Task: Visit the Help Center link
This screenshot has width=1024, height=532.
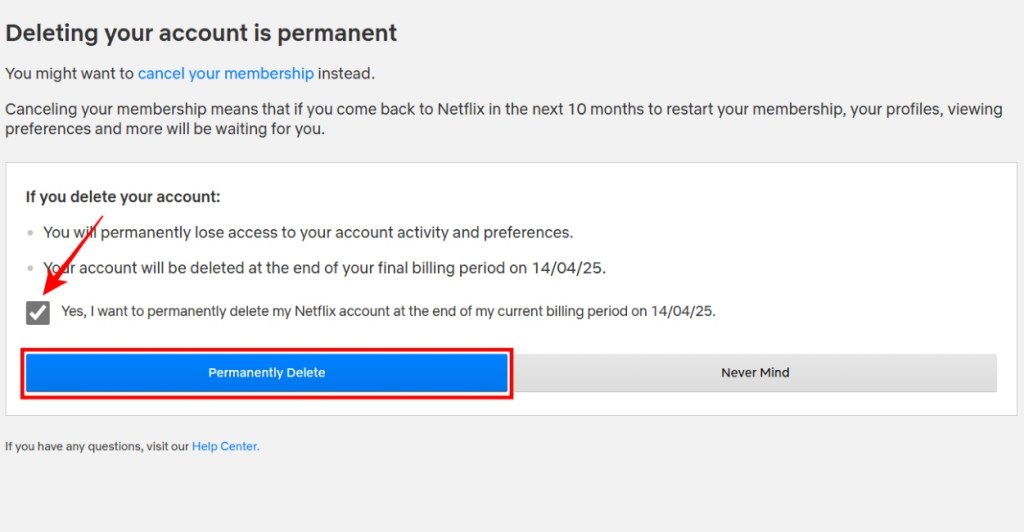Action: click(225, 447)
